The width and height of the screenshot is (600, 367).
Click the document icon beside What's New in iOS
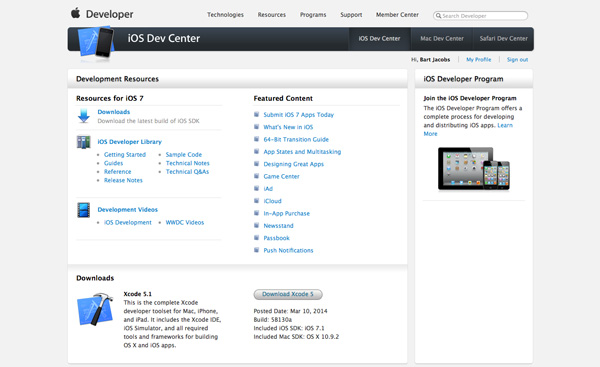click(x=256, y=127)
